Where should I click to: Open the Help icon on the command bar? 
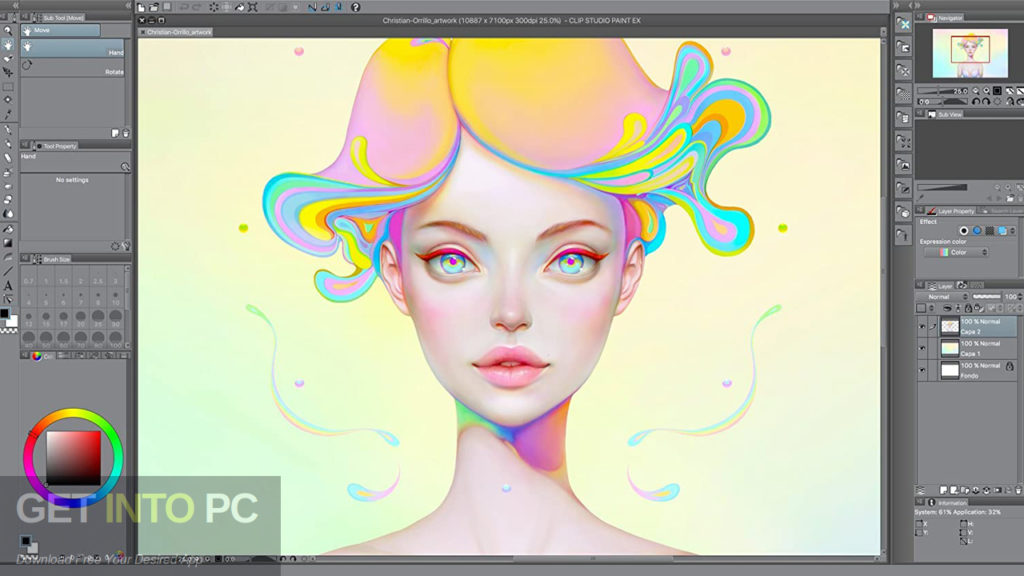(x=355, y=8)
